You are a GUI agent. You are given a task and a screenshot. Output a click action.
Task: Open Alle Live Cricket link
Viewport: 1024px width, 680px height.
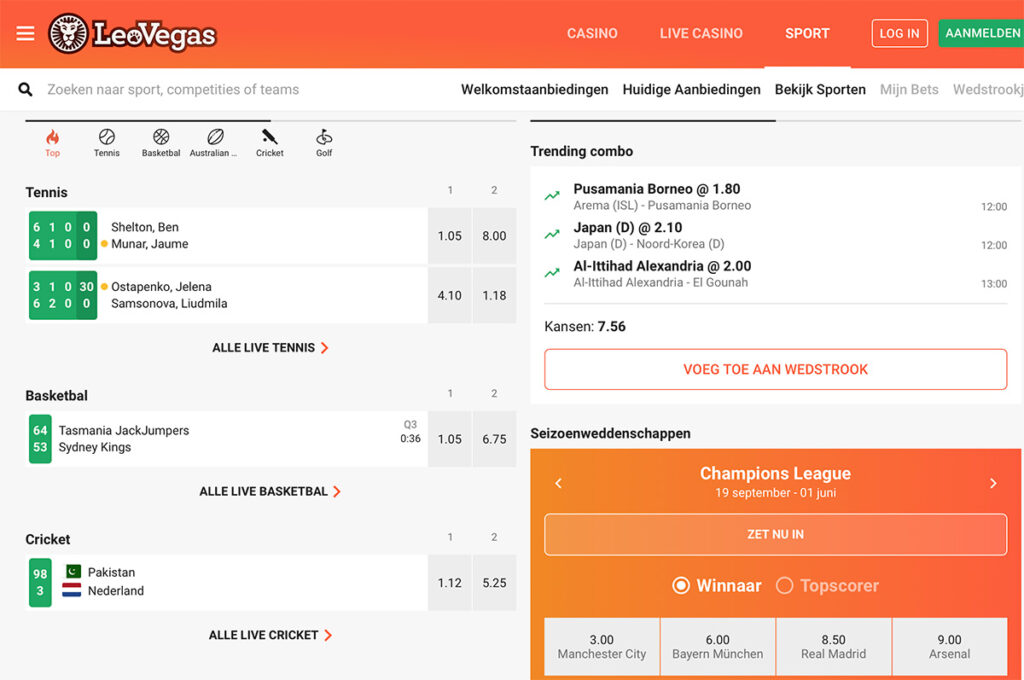(x=270, y=635)
